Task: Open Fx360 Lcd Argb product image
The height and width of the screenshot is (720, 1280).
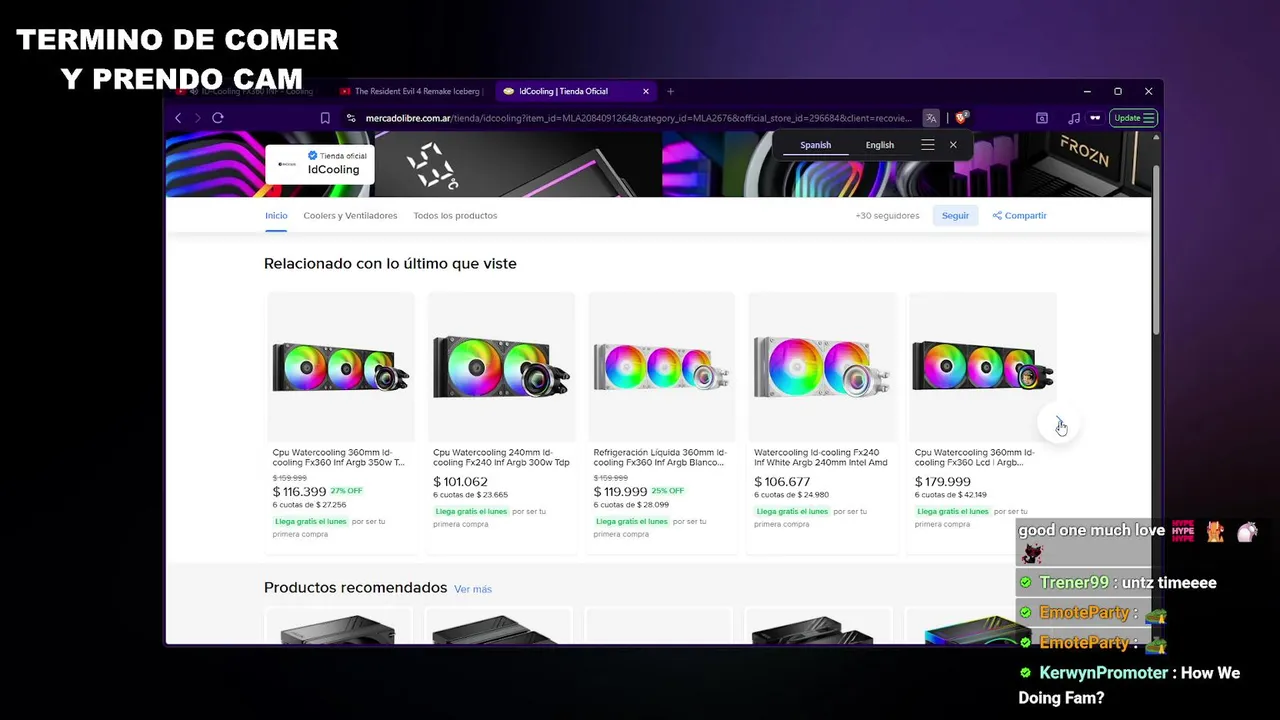Action: (x=982, y=367)
